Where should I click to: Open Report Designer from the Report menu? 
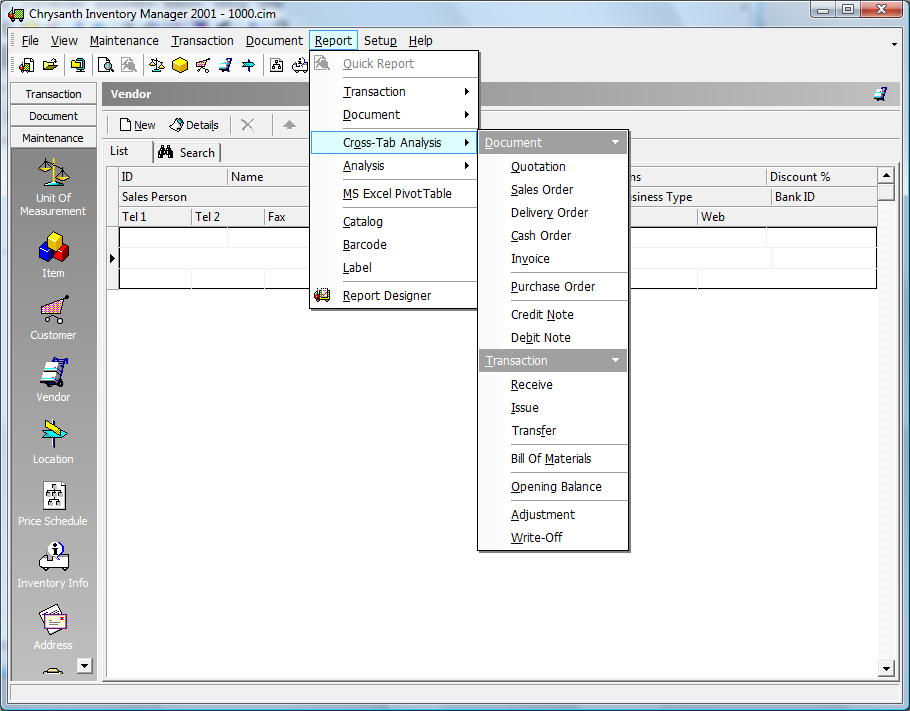point(386,296)
